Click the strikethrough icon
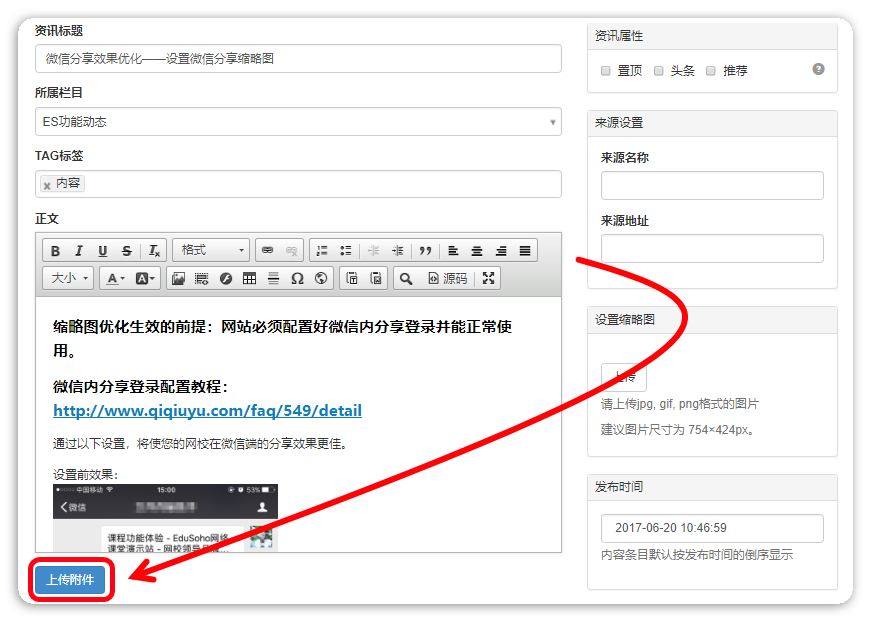Viewport: 871px width, 622px height. pyautogui.click(x=126, y=251)
